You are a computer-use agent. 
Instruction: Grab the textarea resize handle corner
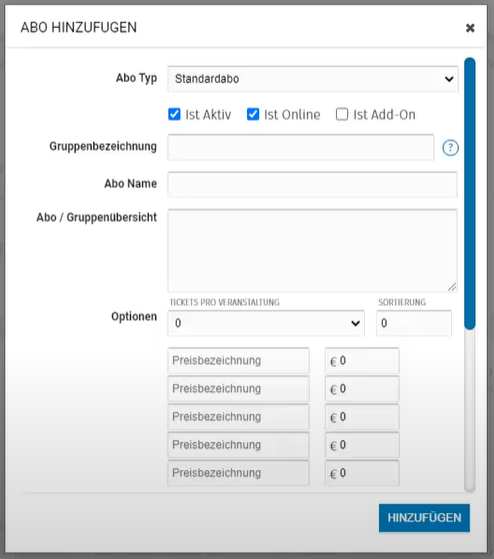pyautogui.click(x=452, y=287)
